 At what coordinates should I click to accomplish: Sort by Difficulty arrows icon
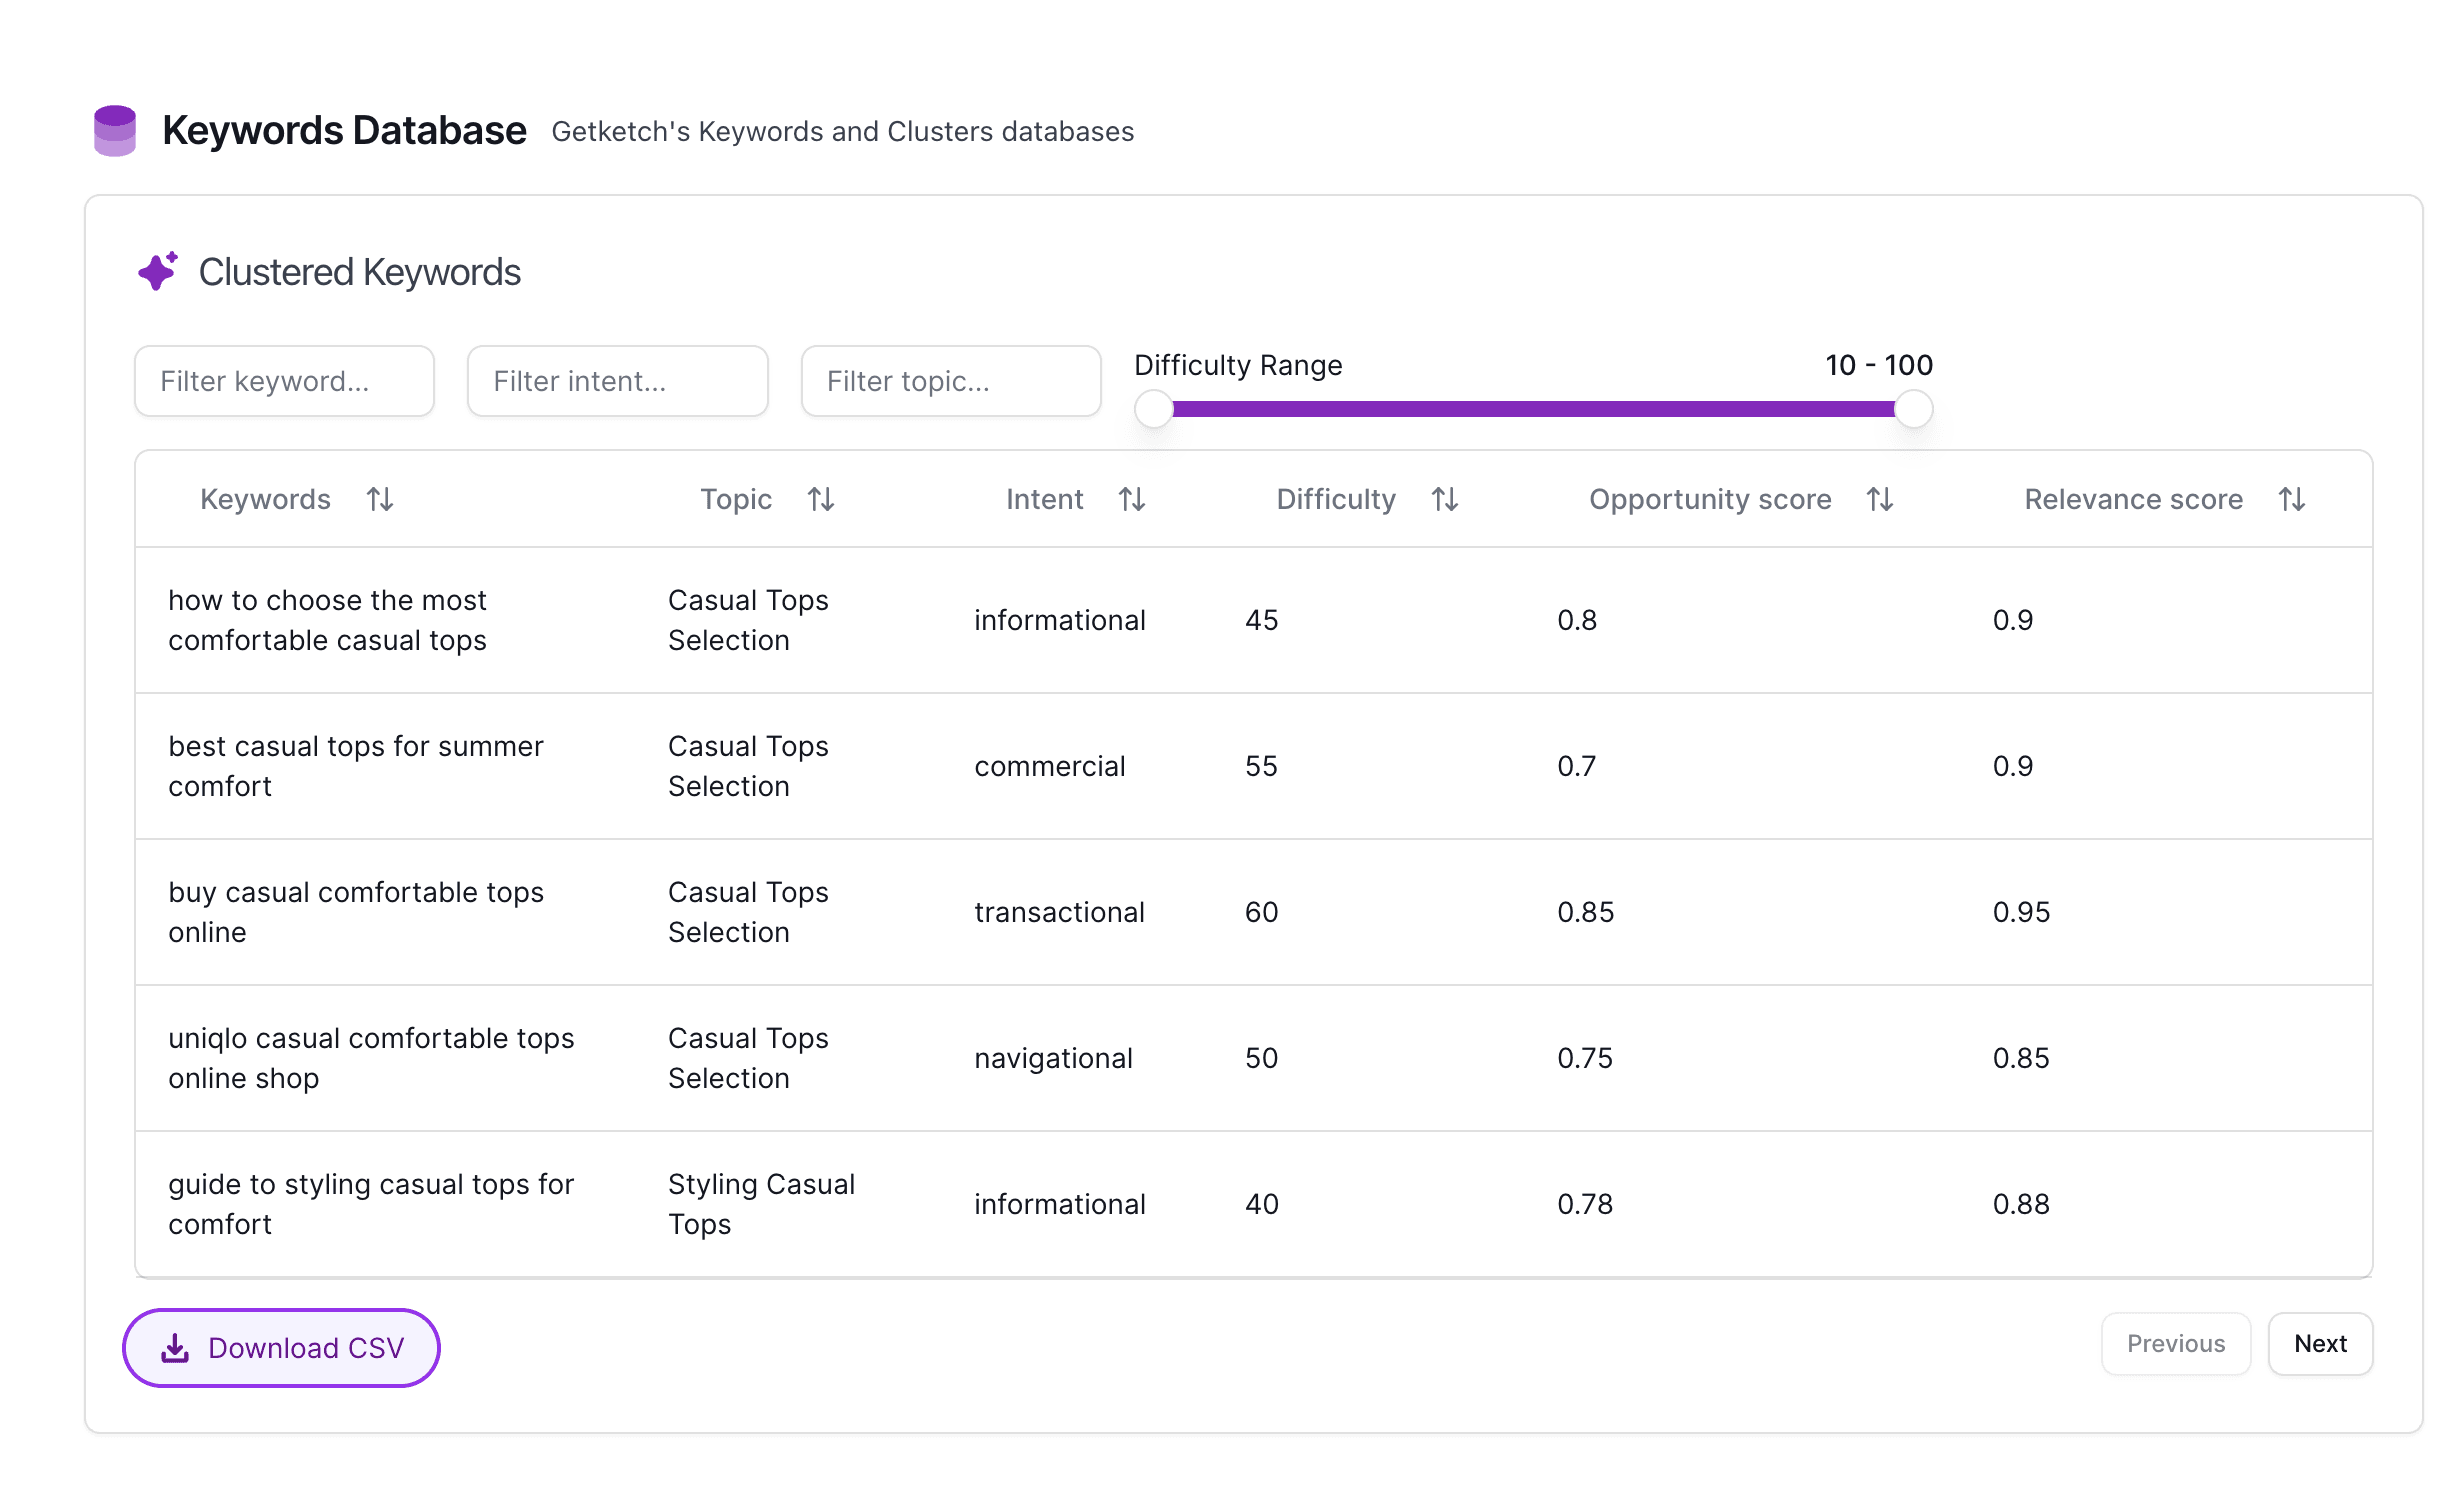click(x=1445, y=499)
